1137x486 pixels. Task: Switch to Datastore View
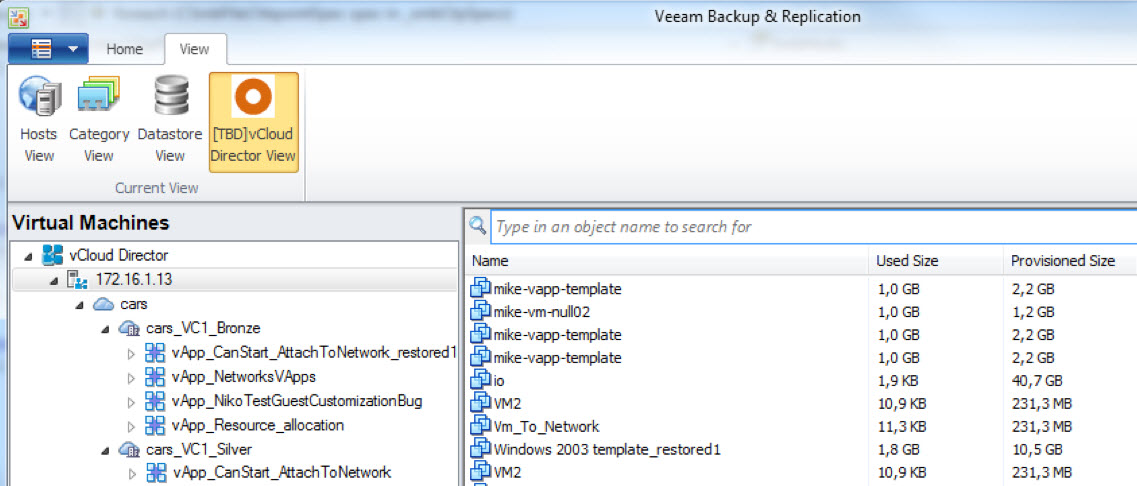tap(170, 121)
